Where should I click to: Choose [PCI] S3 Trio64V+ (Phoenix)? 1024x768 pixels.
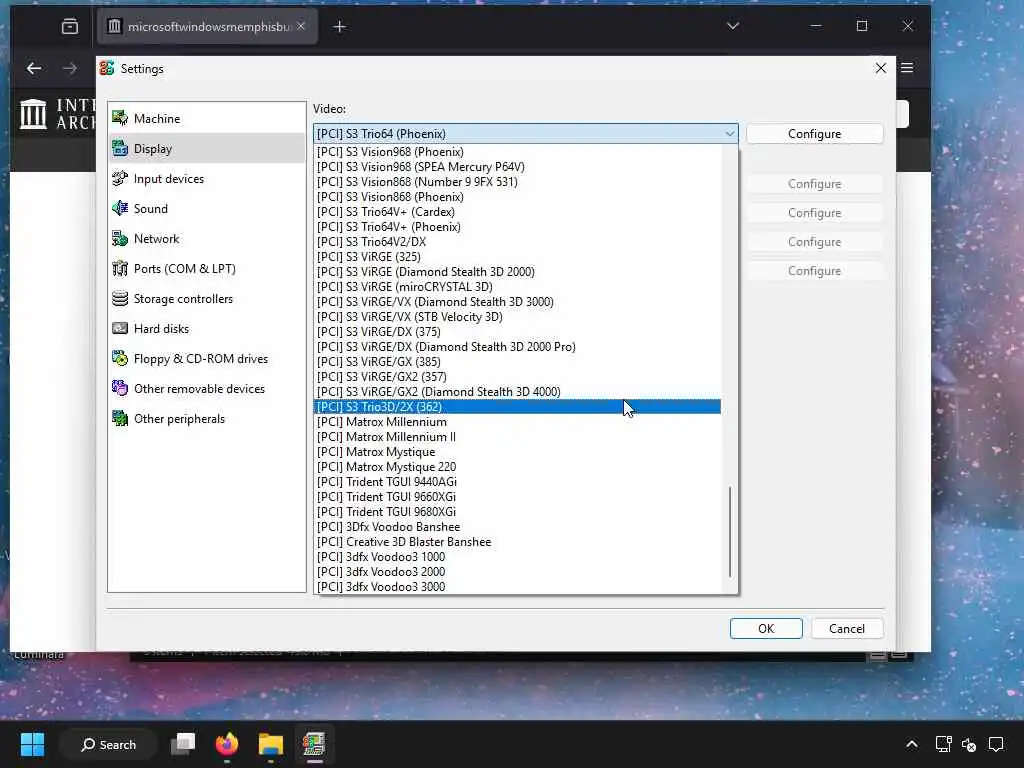coord(517,227)
